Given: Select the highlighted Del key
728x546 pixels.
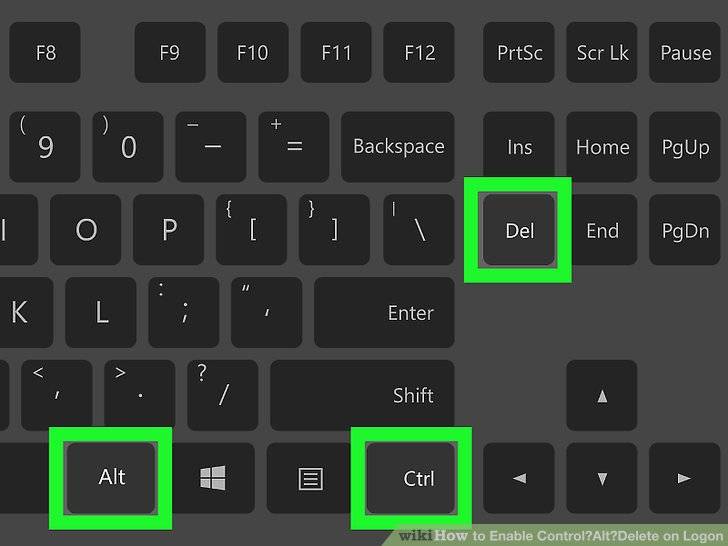Looking at the screenshot, I should click(x=519, y=230).
